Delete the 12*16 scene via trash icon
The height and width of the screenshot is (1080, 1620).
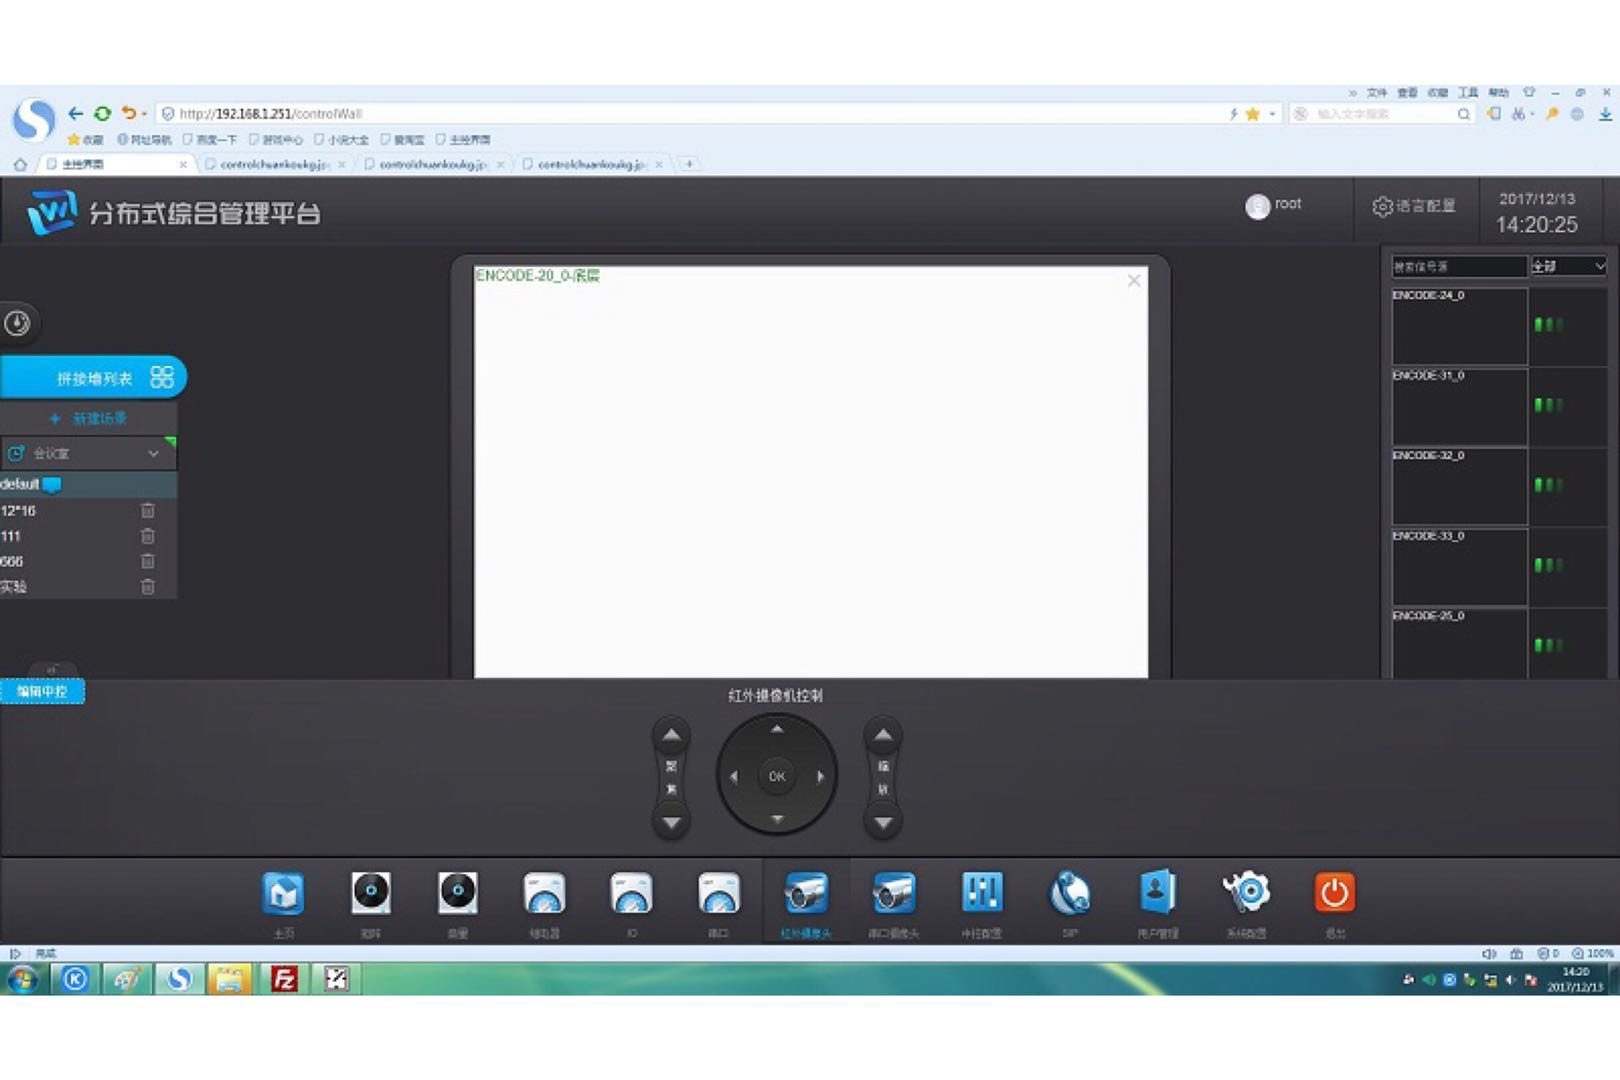tap(148, 511)
